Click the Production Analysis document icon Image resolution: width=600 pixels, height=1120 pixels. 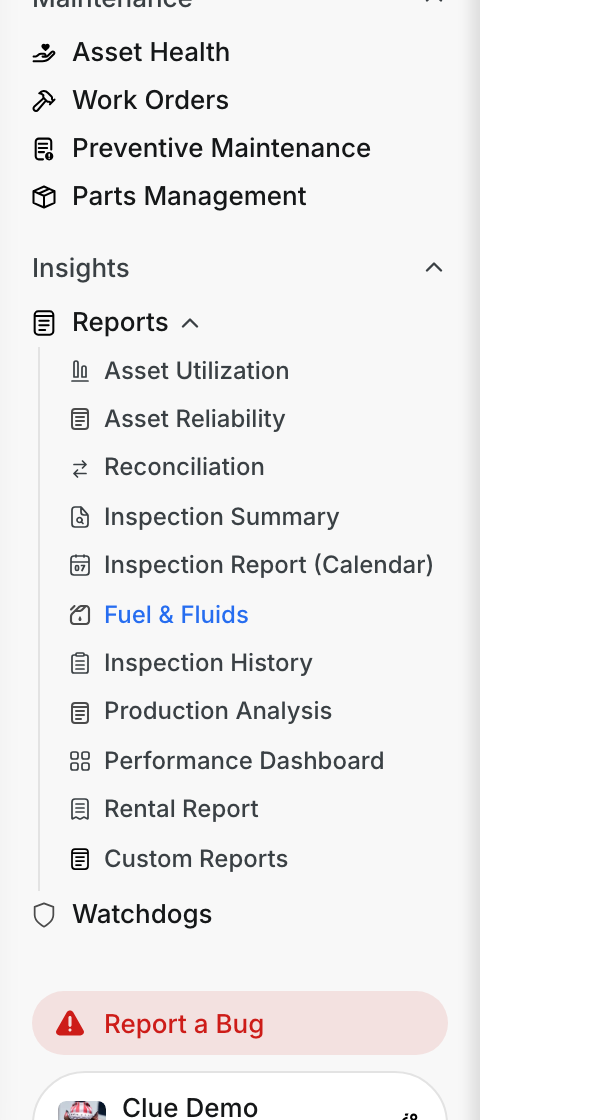(x=80, y=712)
